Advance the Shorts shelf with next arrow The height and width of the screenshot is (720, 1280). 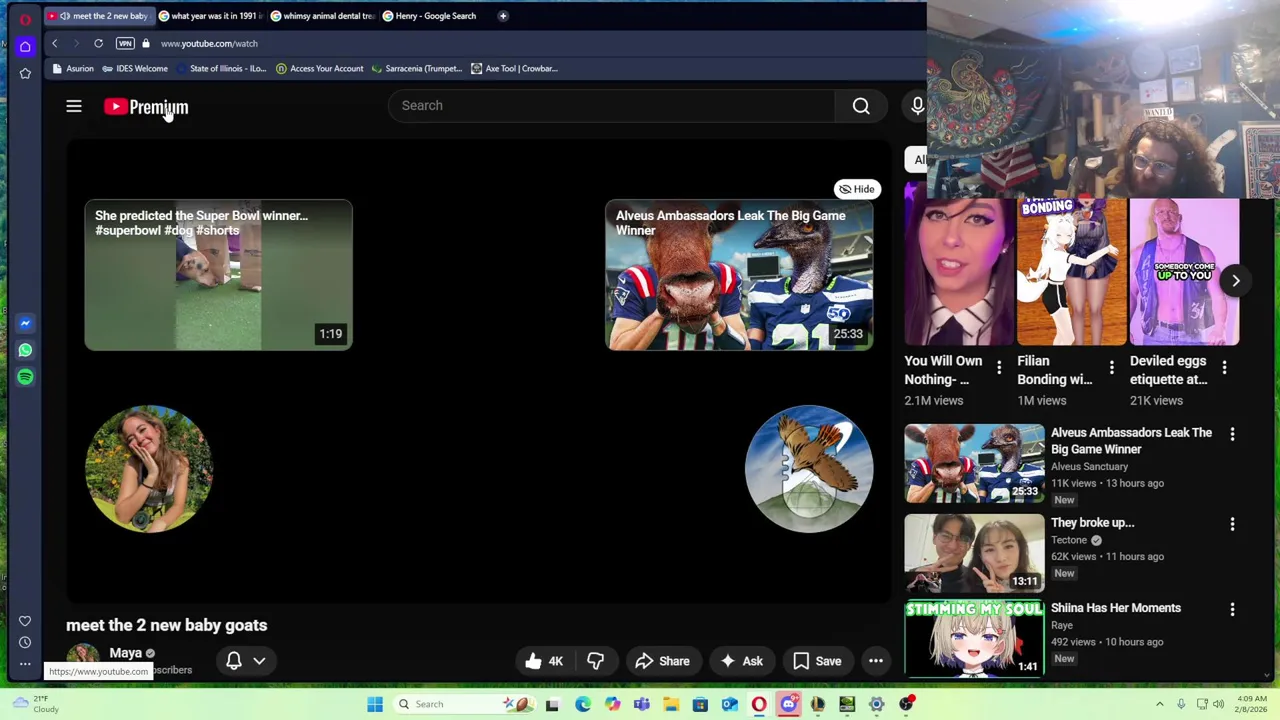[x=1236, y=281]
